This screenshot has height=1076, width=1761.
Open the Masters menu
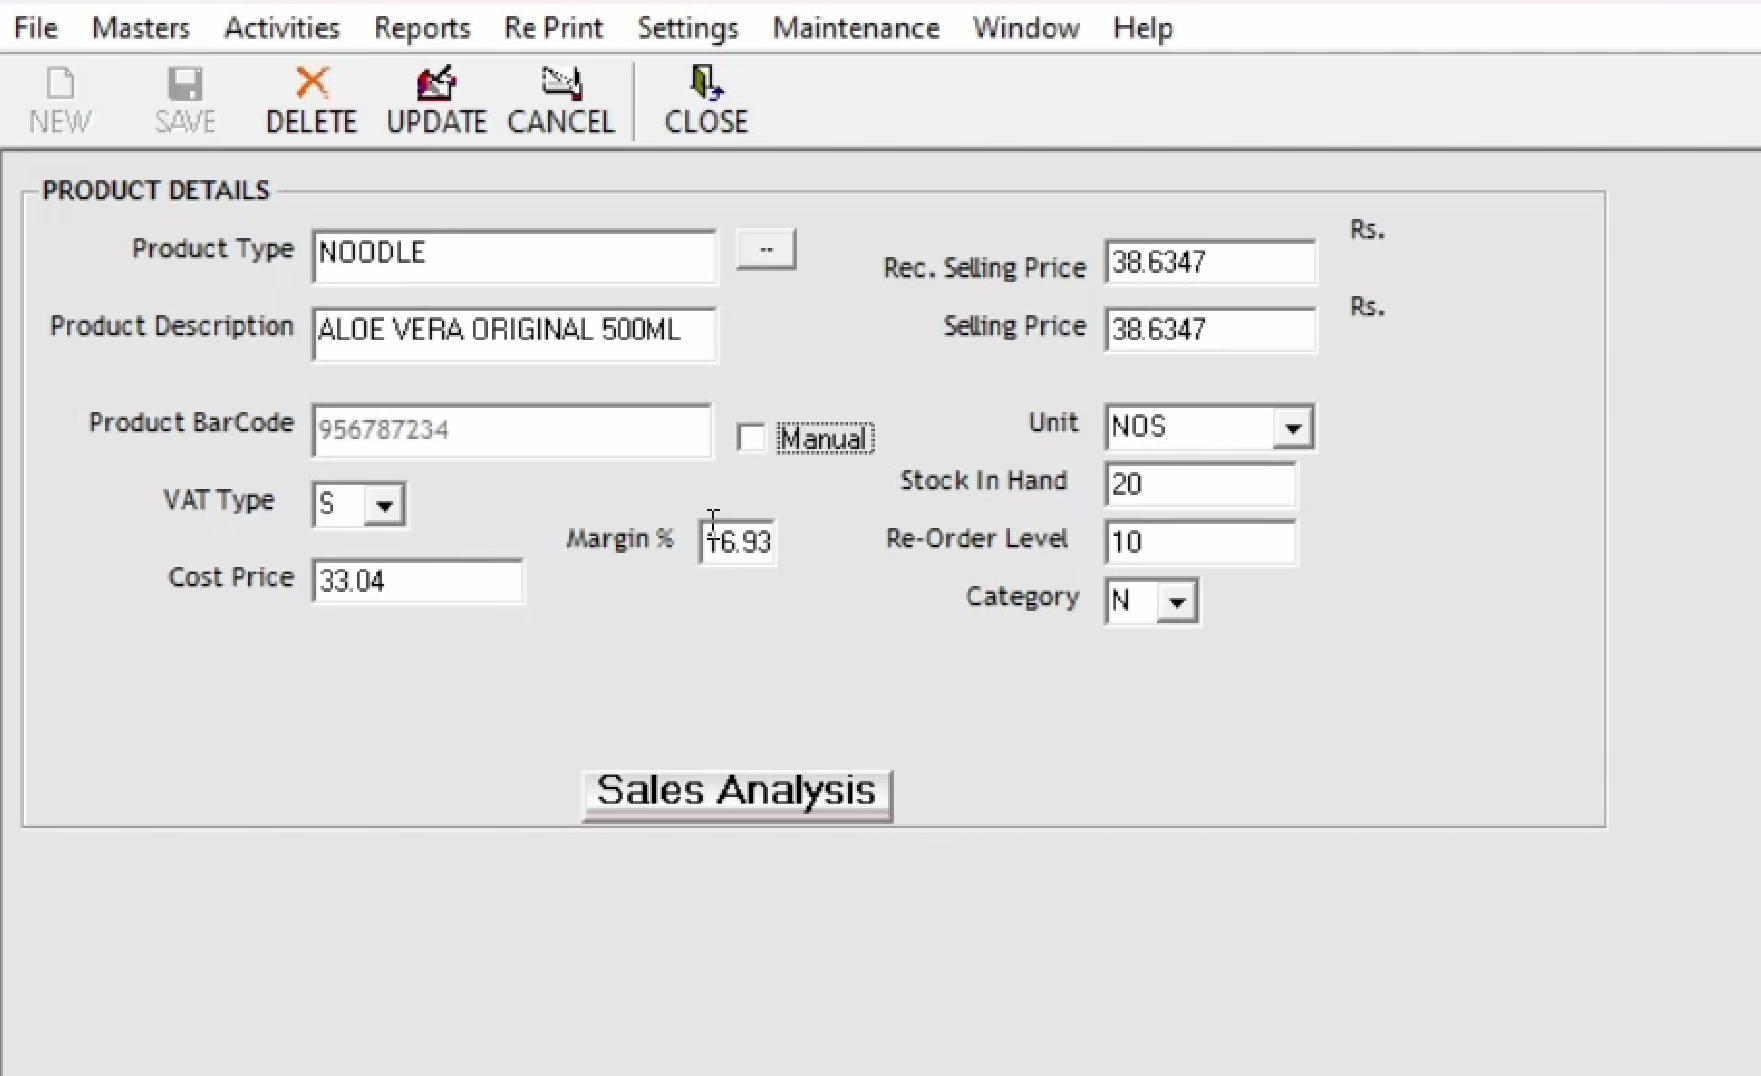141,28
